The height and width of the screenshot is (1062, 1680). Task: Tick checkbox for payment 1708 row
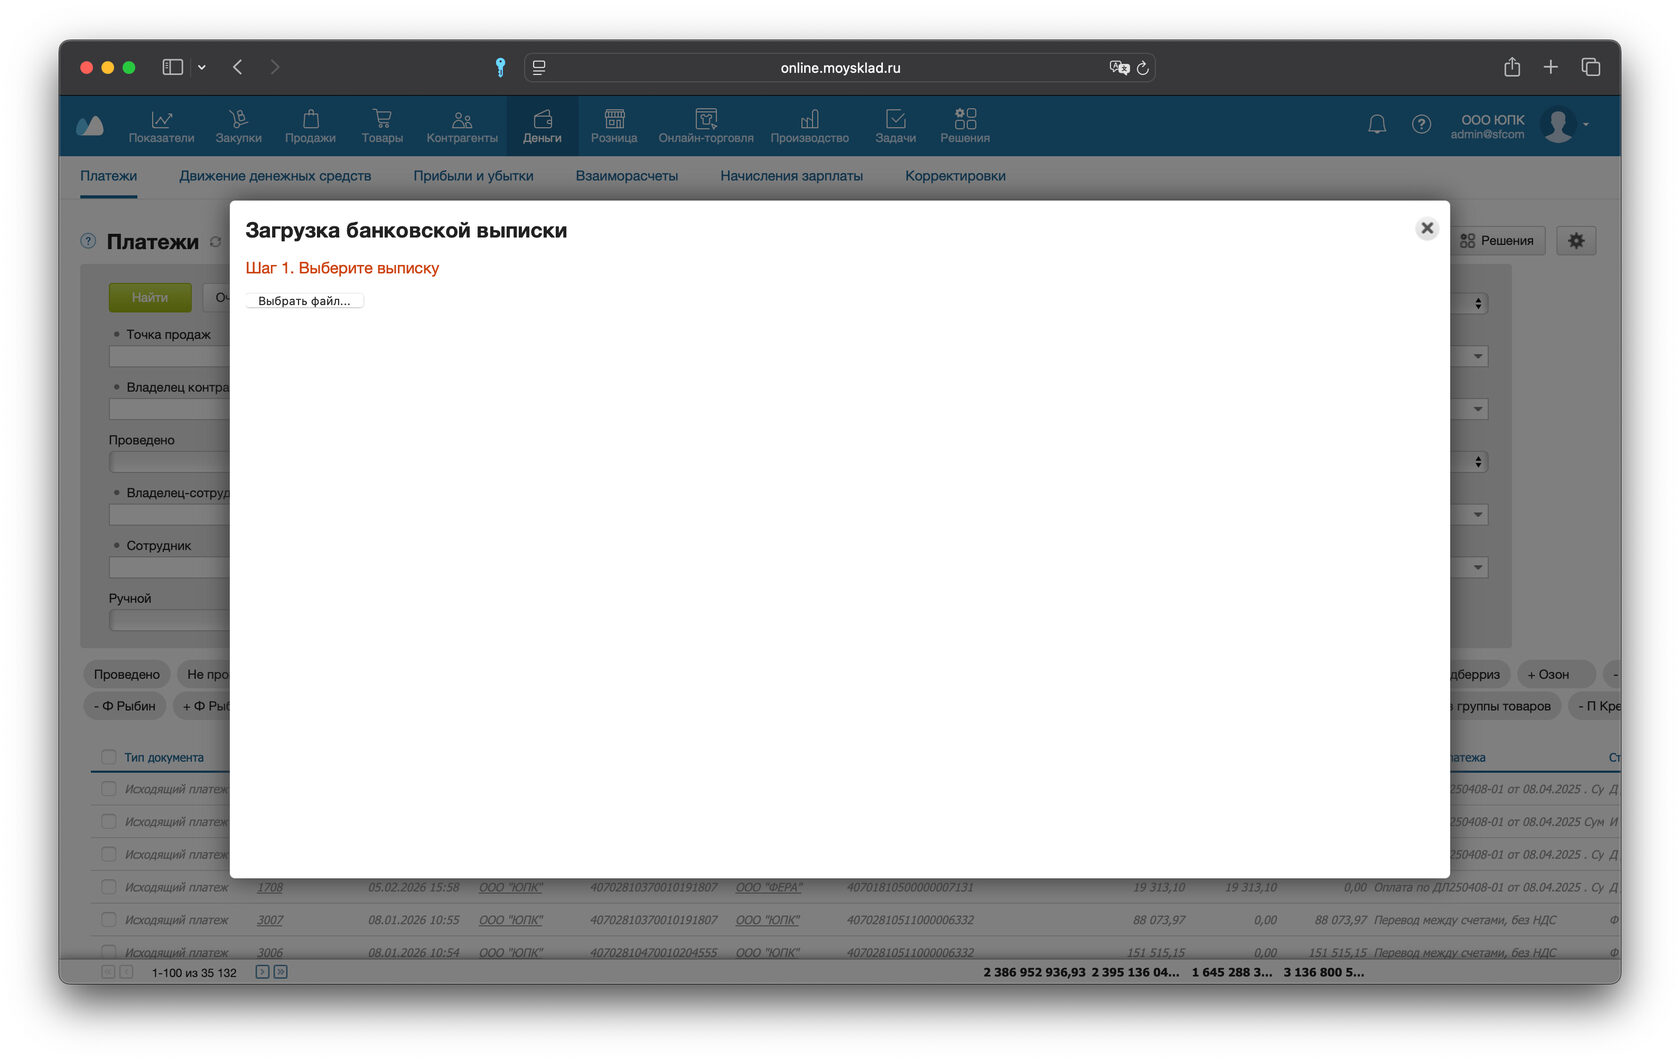click(109, 887)
